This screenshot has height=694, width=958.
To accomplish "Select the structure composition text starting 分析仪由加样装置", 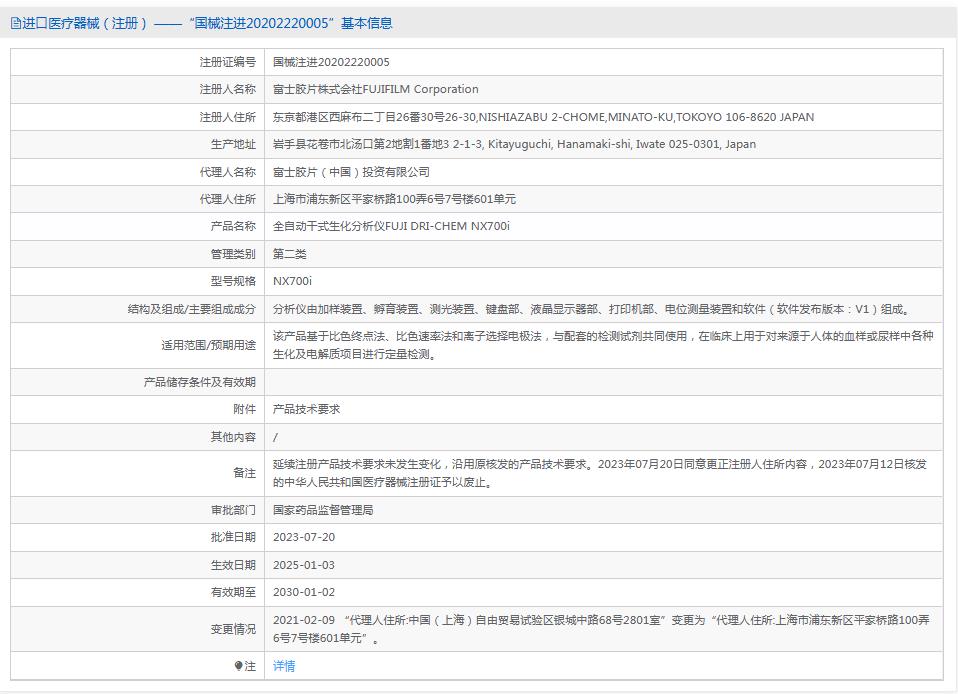I will pos(591,309).
